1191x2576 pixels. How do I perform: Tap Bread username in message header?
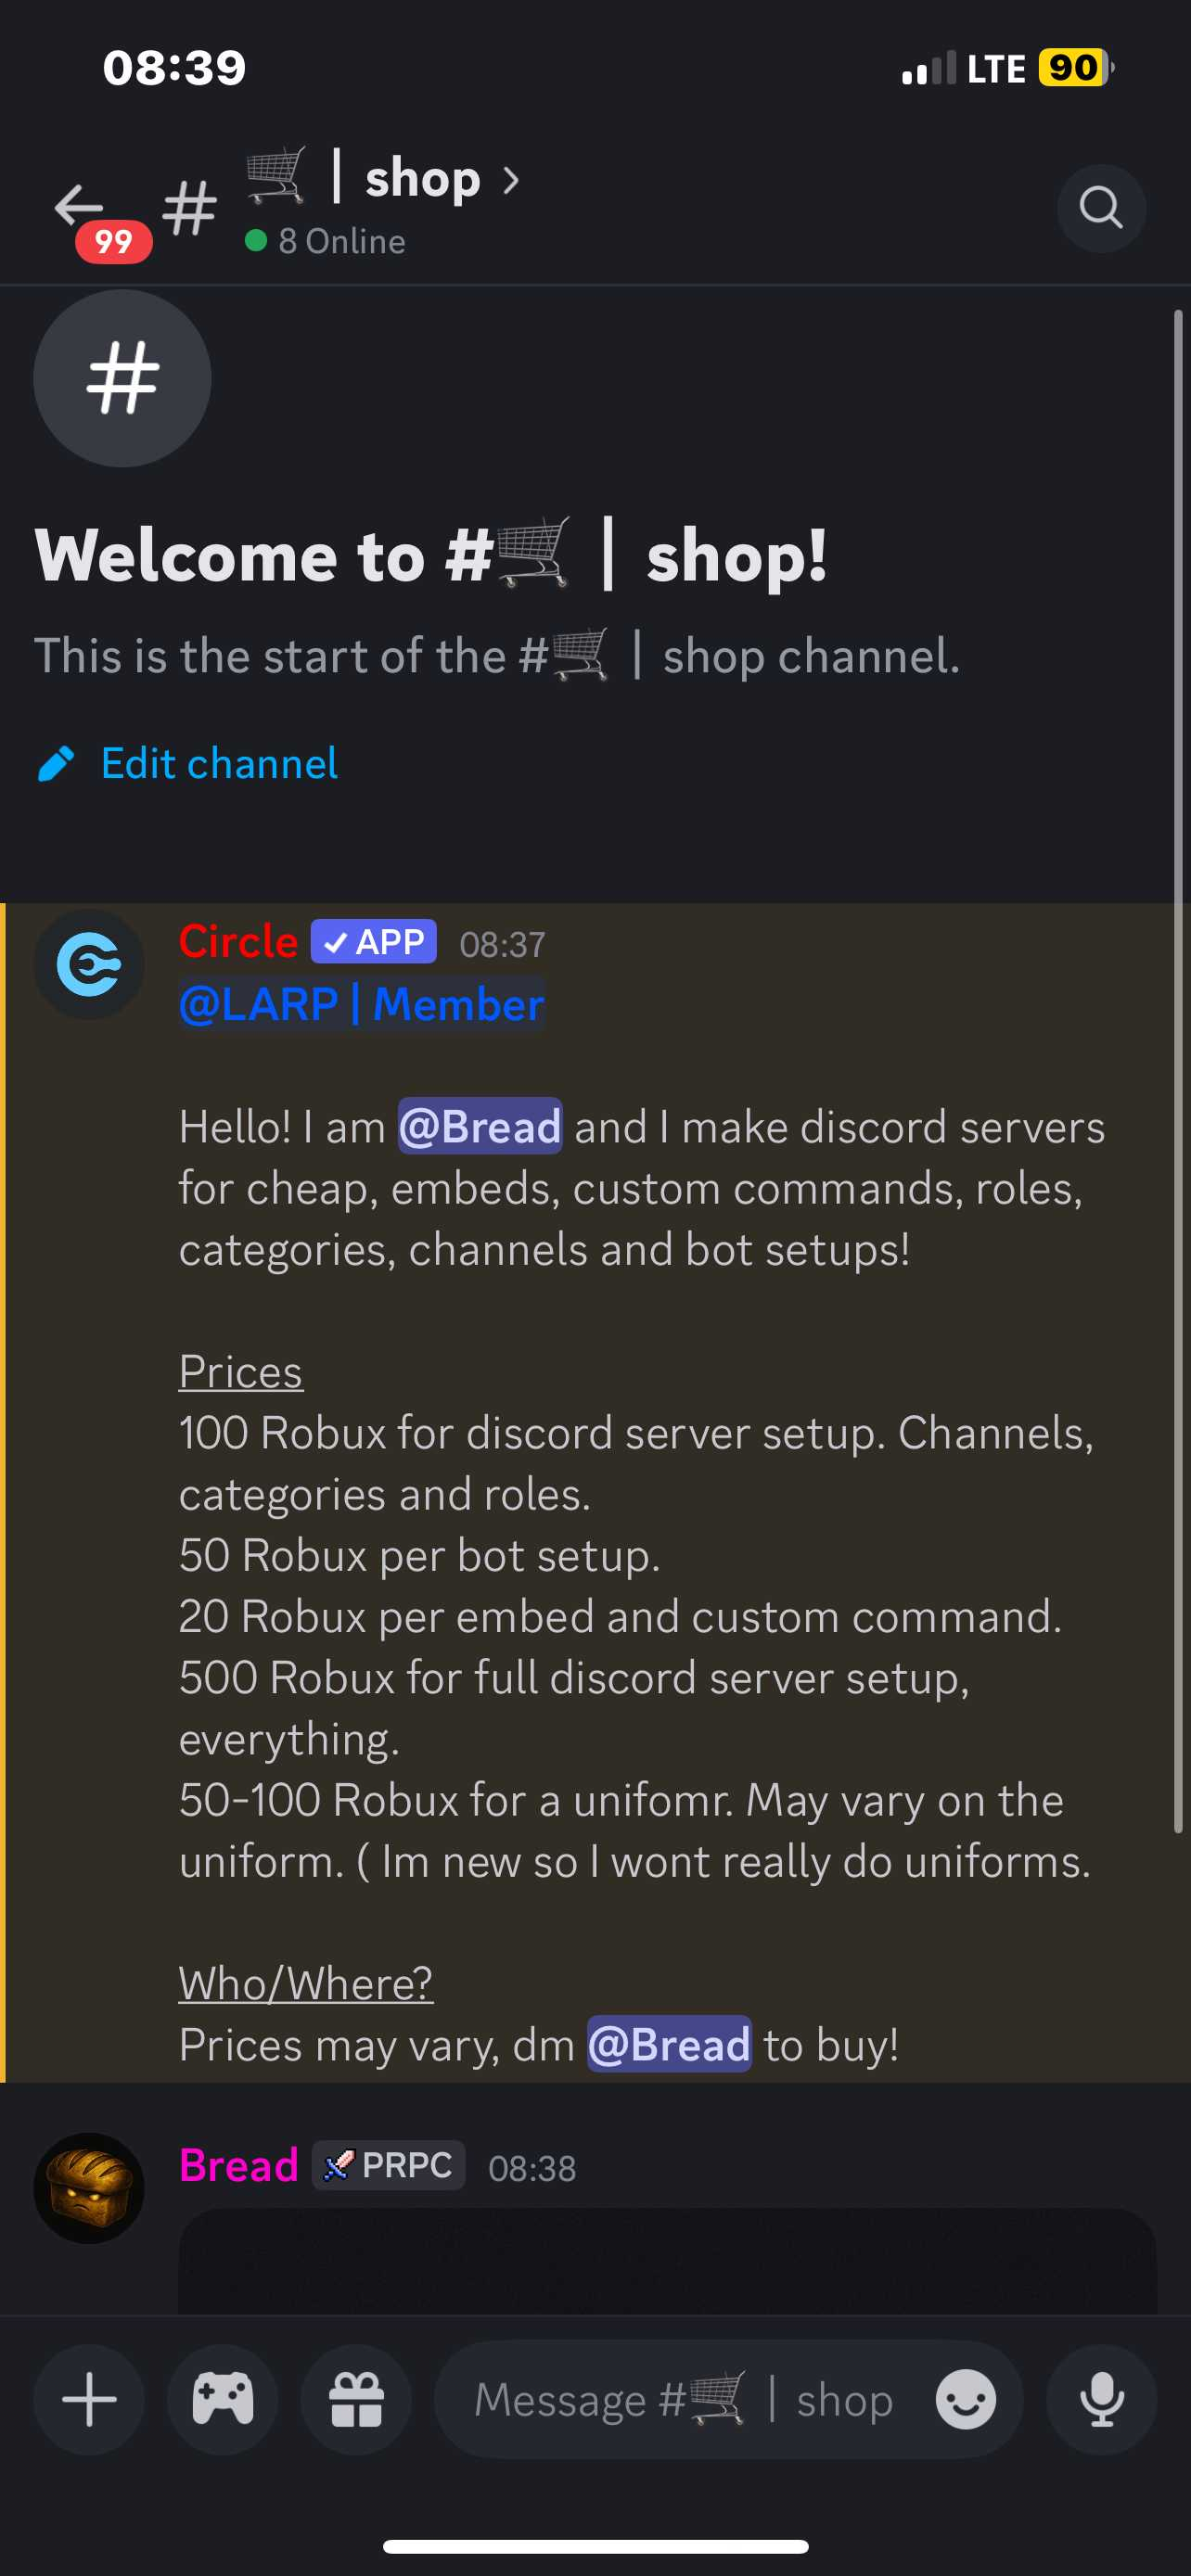[238, 2166]
